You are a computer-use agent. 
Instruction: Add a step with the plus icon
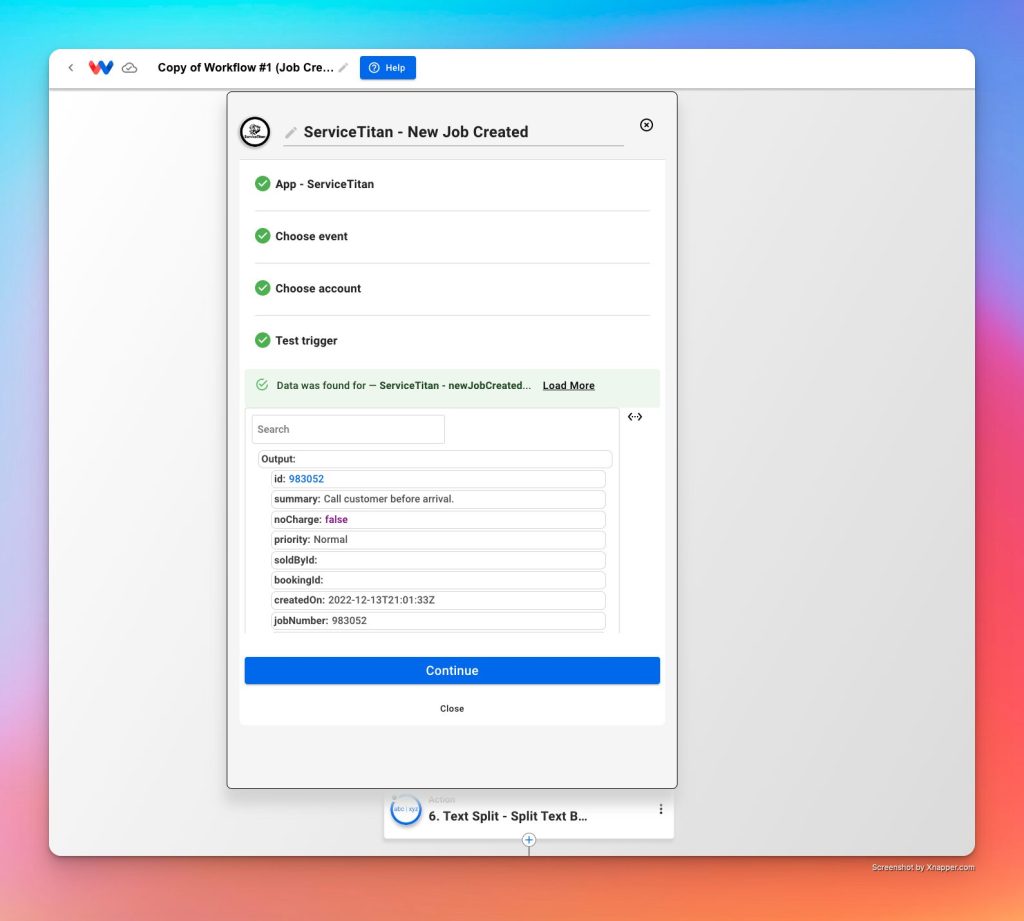(529, 840)
